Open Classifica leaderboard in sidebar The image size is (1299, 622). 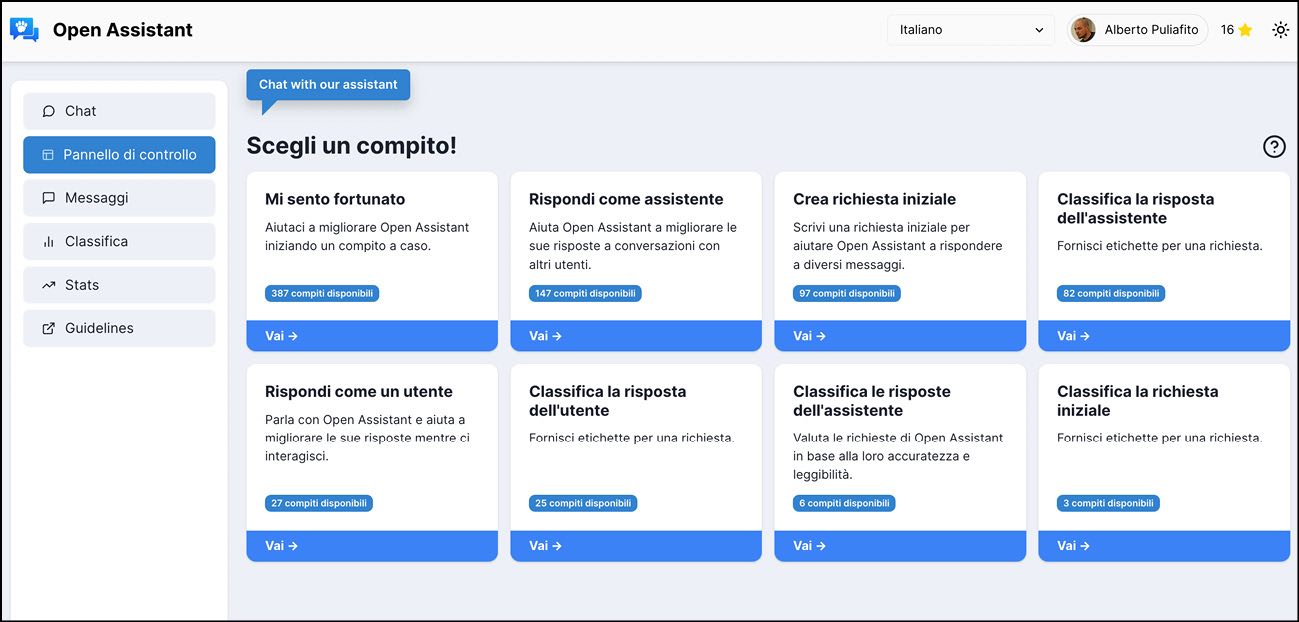click(x=119, y=242)
